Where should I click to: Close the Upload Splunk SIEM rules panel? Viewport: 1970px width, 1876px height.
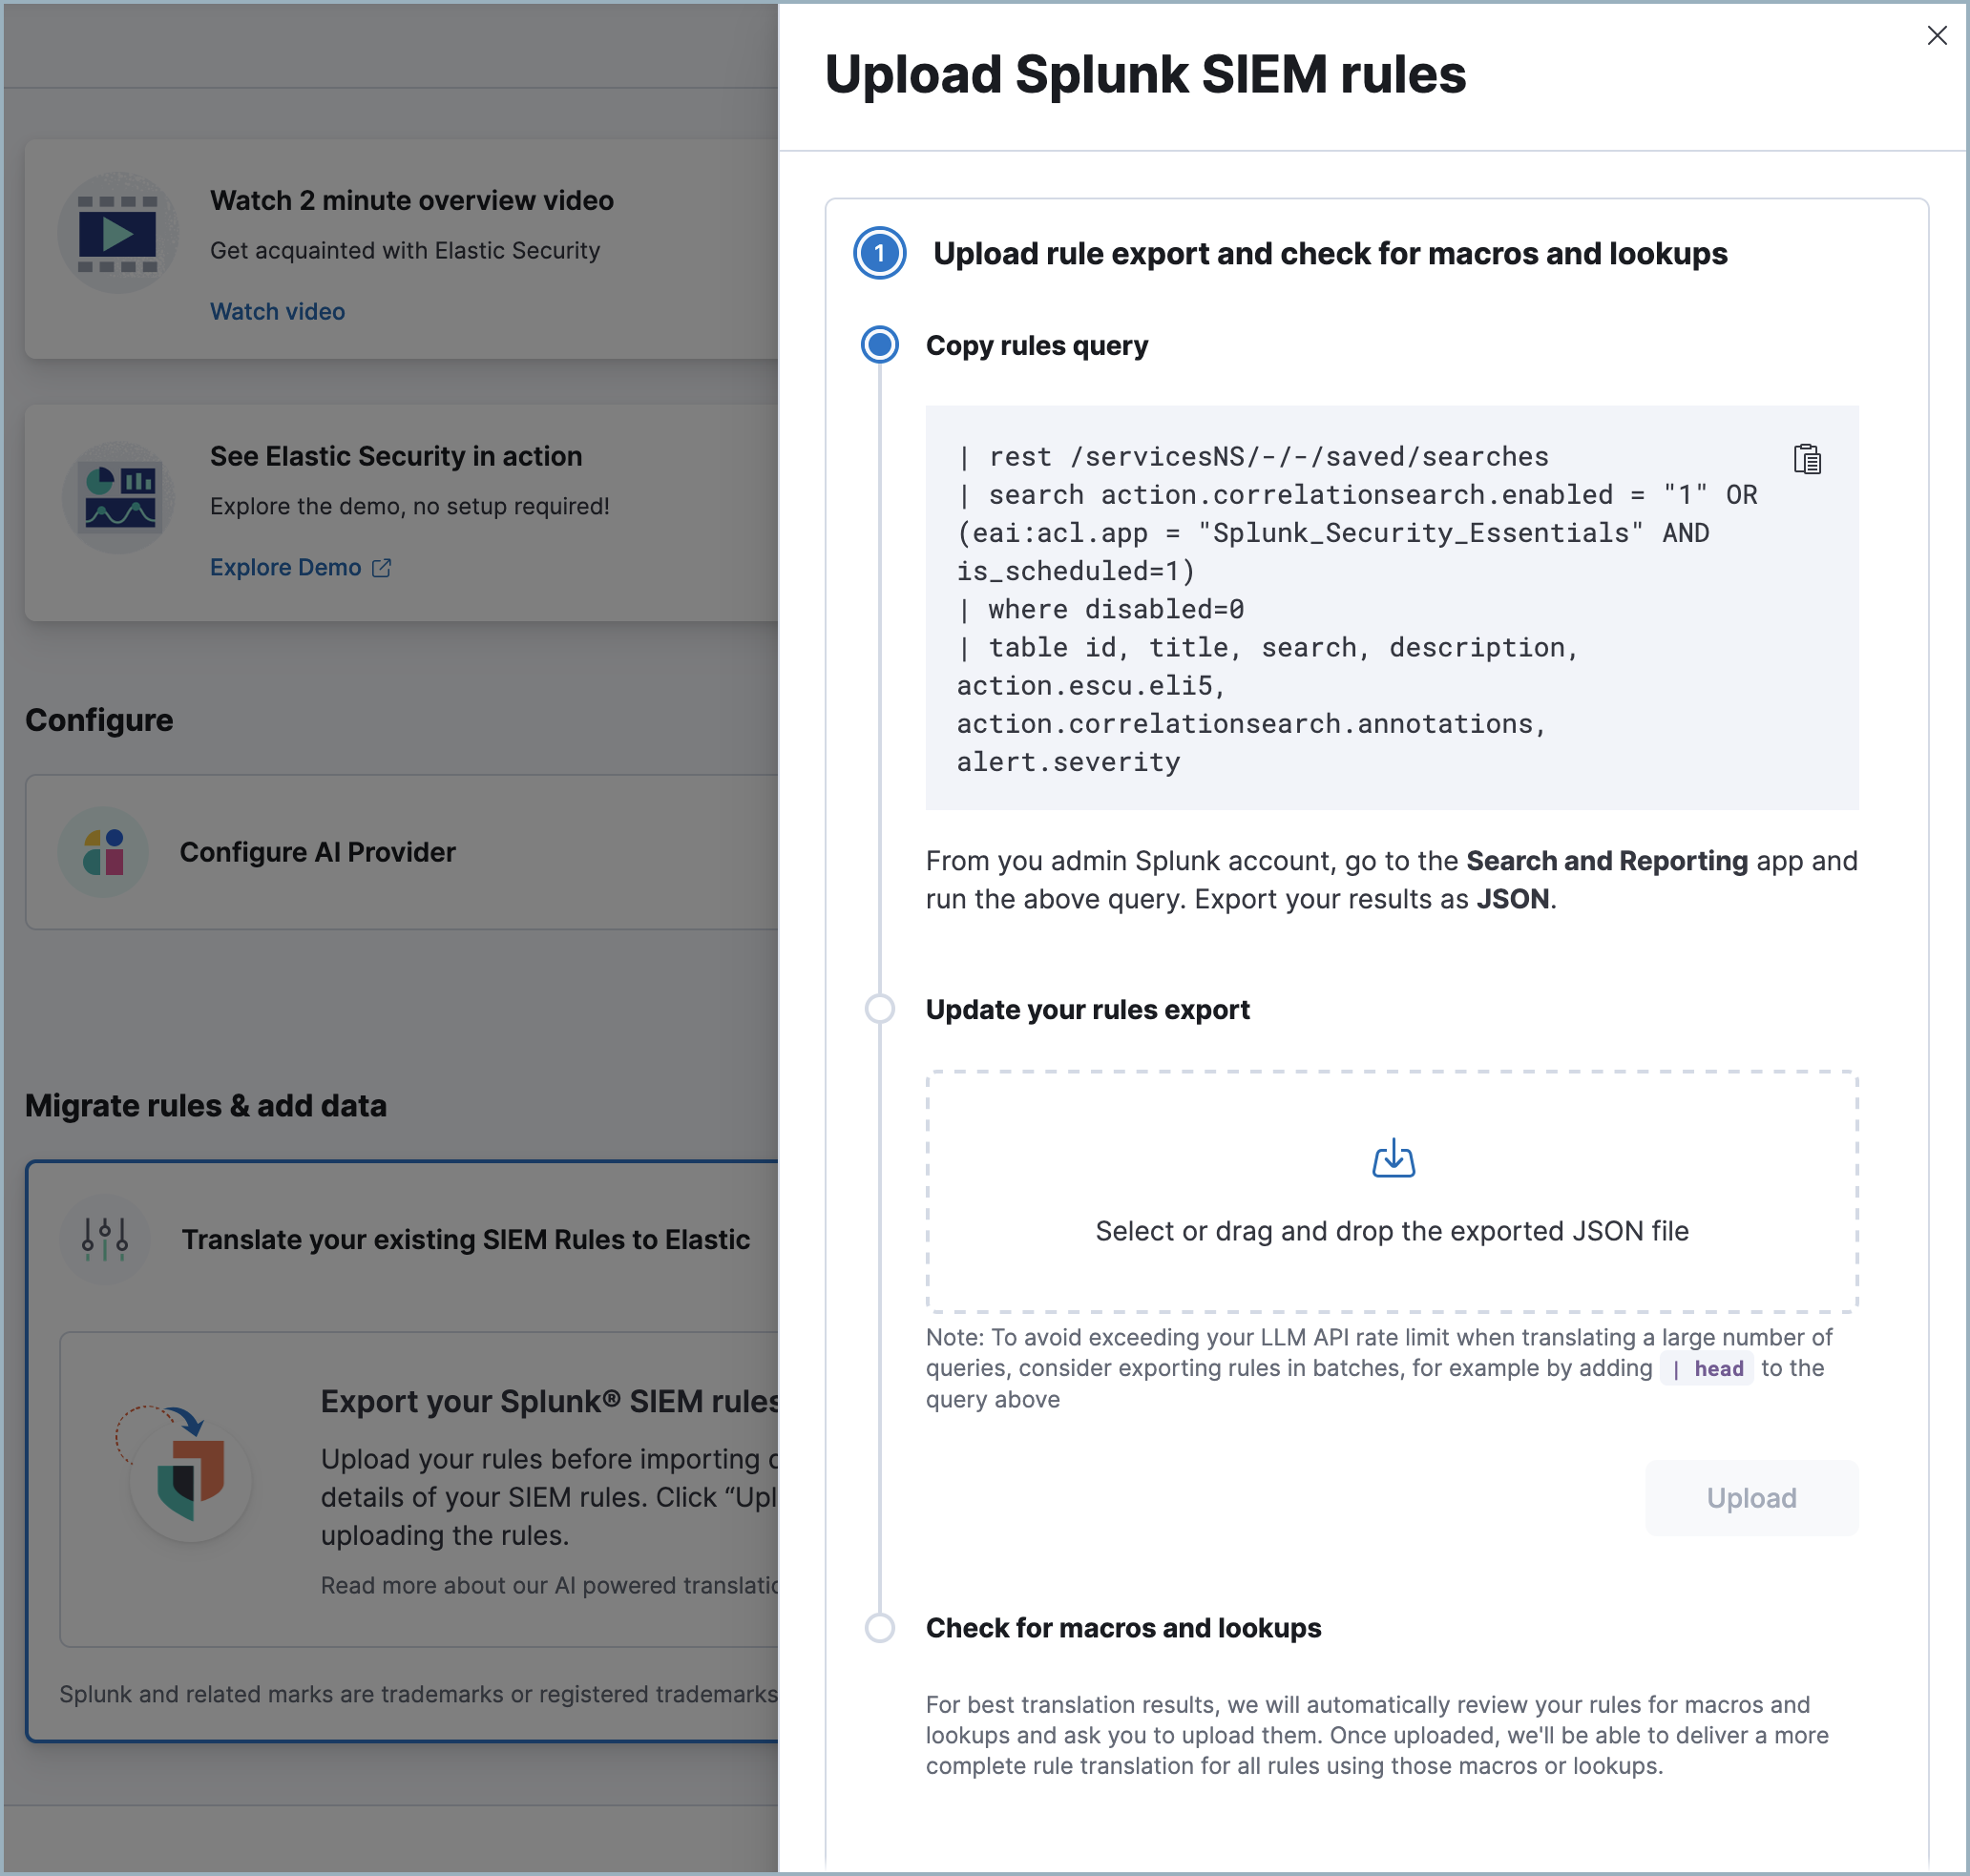tap(1937, 35)
